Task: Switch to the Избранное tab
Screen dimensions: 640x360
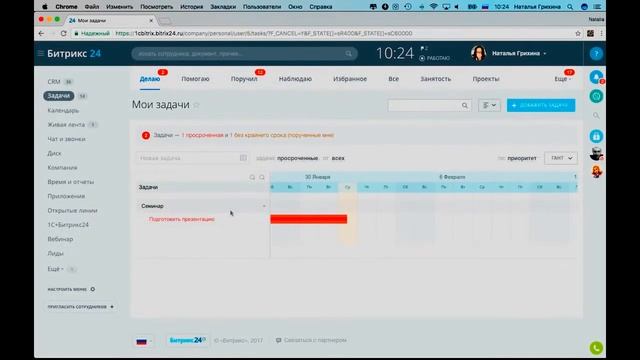Action: pyautogui.click(x=350, y=79)
